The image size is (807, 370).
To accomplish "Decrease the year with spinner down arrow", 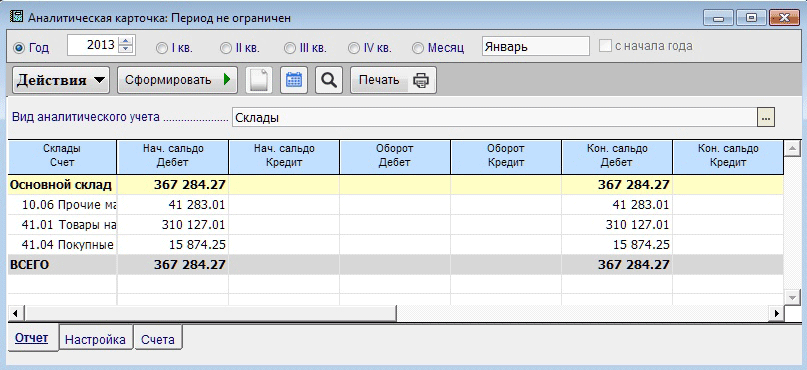I will tap(126, 50).
